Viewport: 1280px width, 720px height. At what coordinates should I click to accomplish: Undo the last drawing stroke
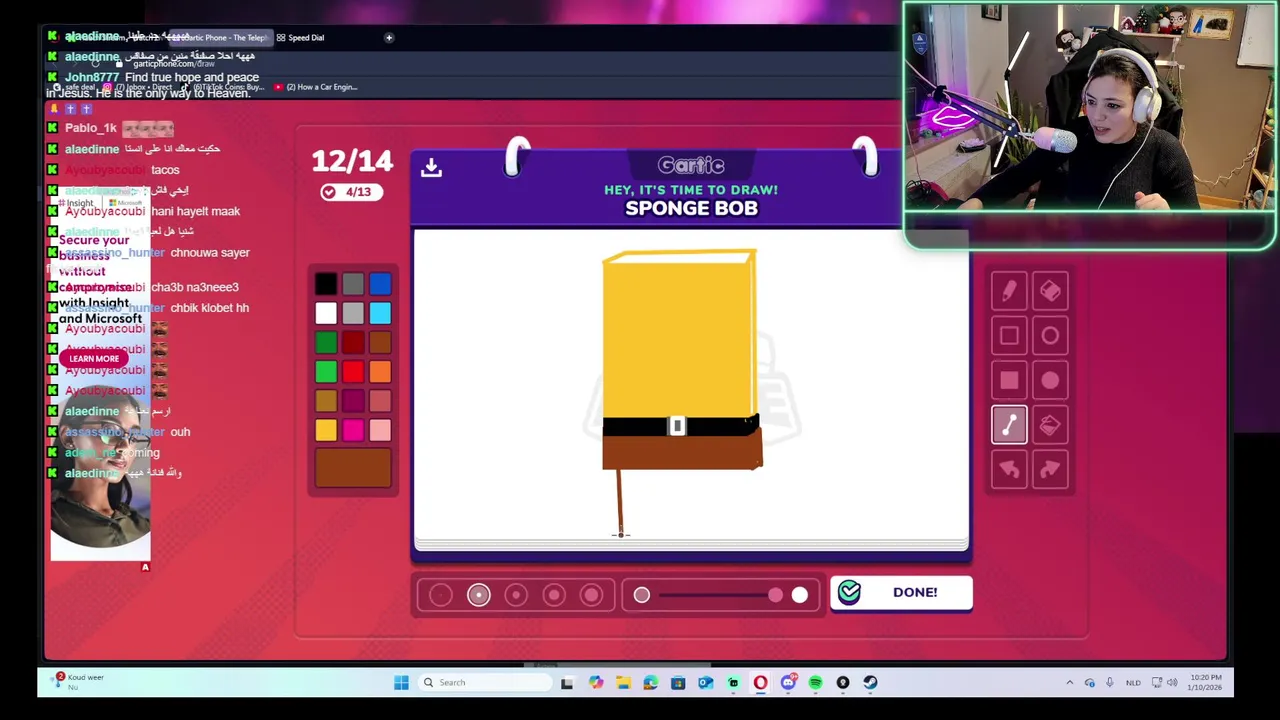[1009, 469]
